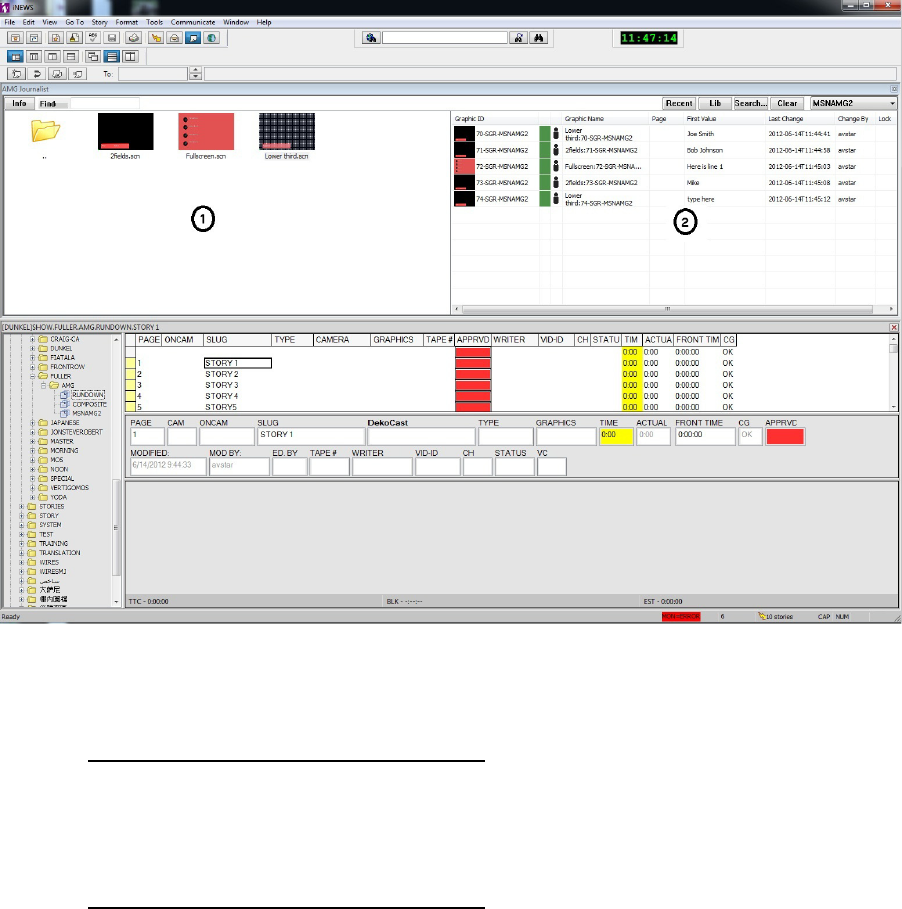Screen dimensions: 902x909
Task: Close the AMG Journalist panel
Action: [x=894, y=89]
